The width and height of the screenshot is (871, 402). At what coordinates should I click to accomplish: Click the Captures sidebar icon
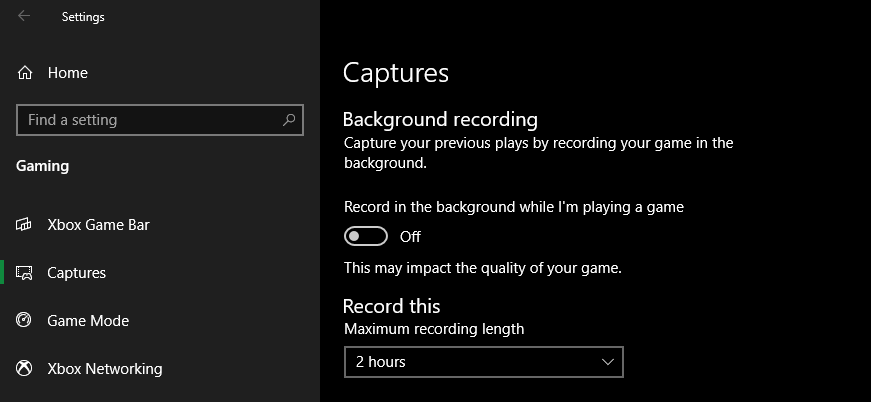click(25, 273)
